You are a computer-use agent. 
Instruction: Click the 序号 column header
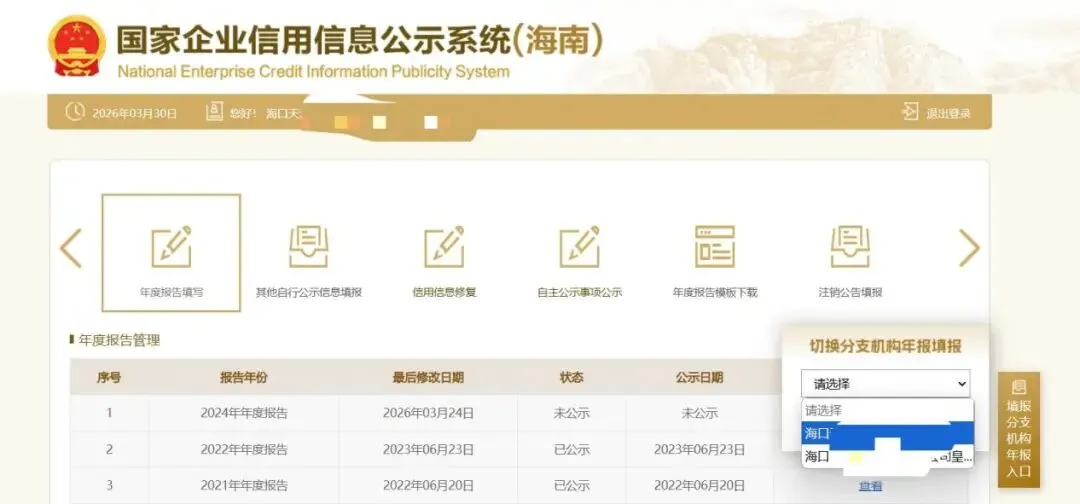(109, 377)
